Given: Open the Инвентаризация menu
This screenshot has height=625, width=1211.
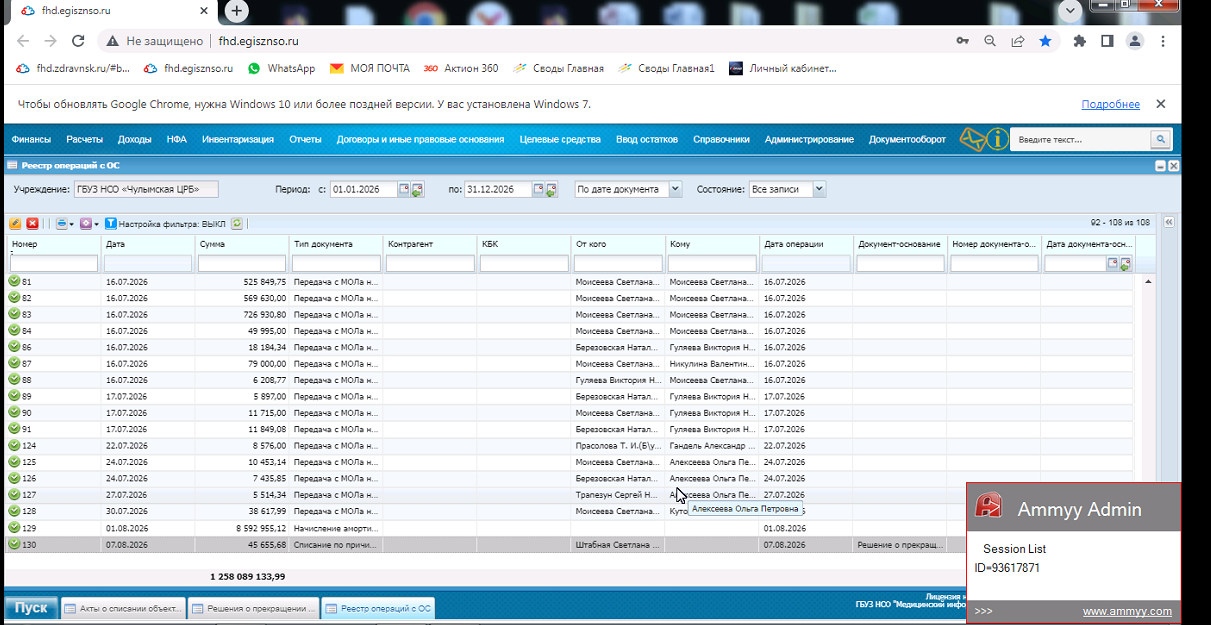Looking at the screenshot, I should [238, 139].
